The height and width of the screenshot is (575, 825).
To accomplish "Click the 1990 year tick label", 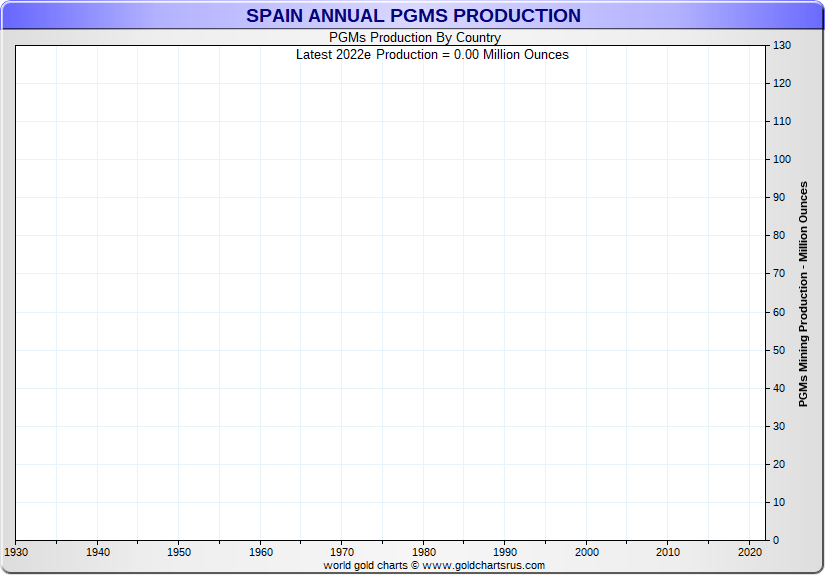I will (504, 552).
